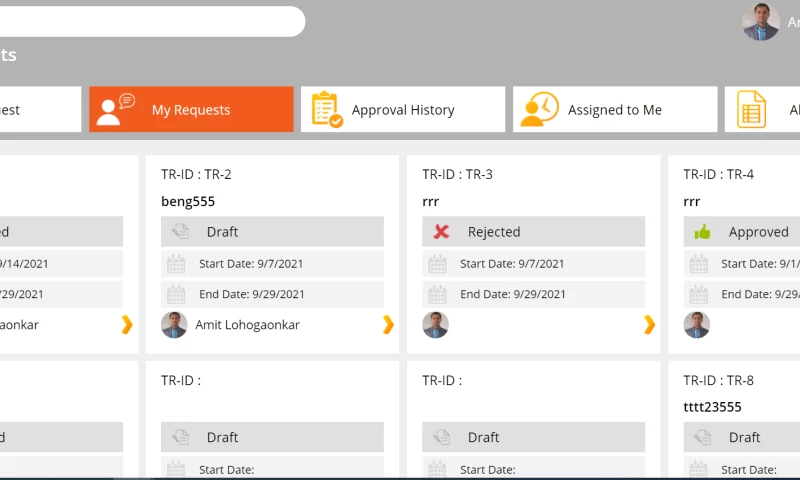Open the Assigned to Me tab

[x=615, y=109]
